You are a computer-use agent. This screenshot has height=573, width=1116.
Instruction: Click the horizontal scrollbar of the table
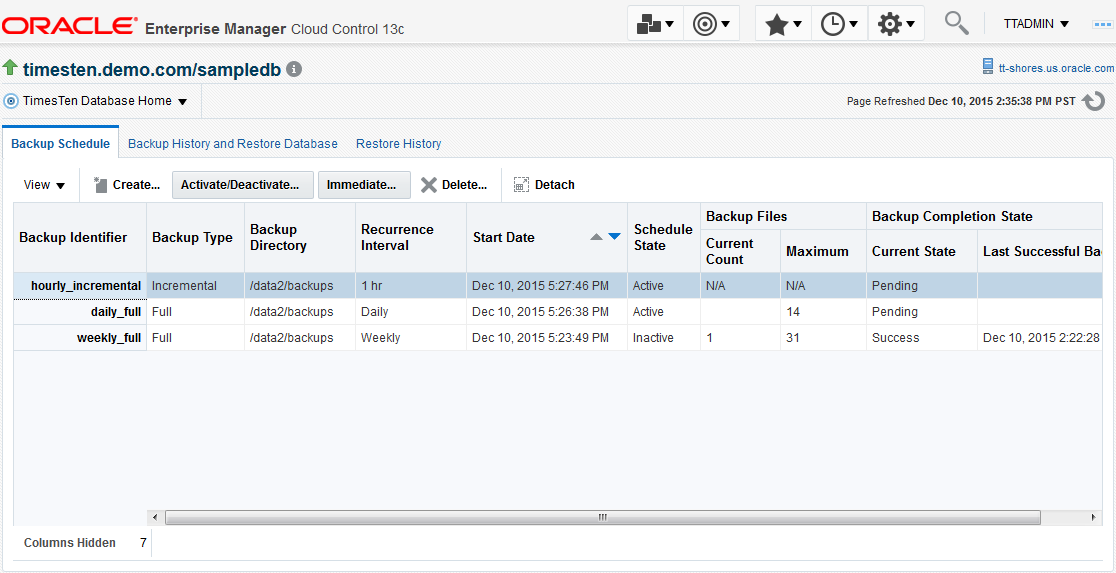coord(602,518)
